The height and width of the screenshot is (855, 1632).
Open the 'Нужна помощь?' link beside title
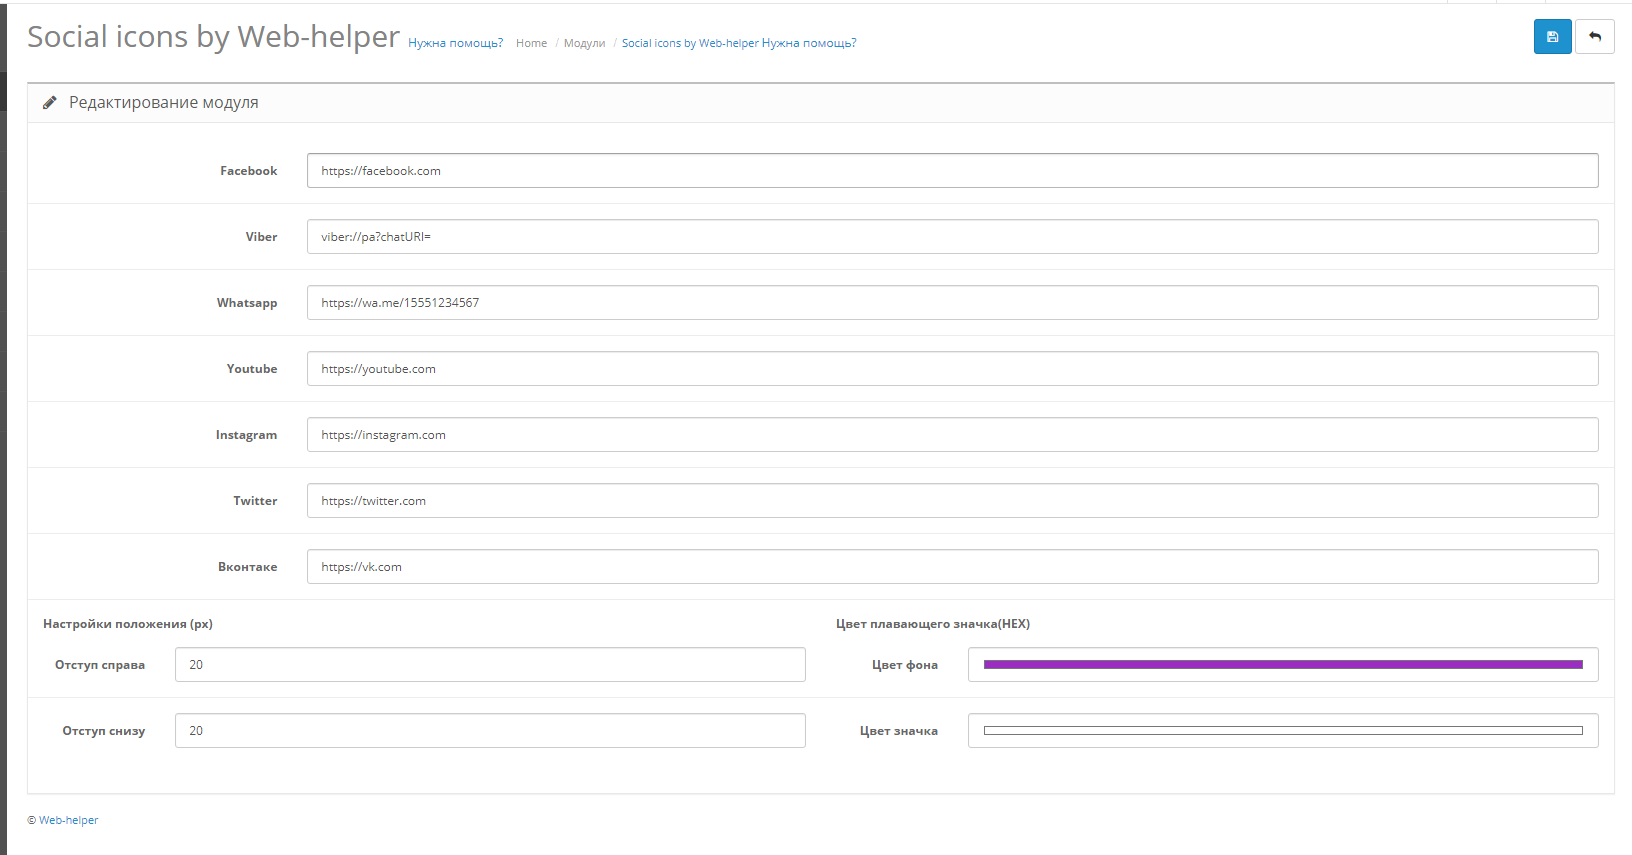pyautogui.click(x=455, y=43)
